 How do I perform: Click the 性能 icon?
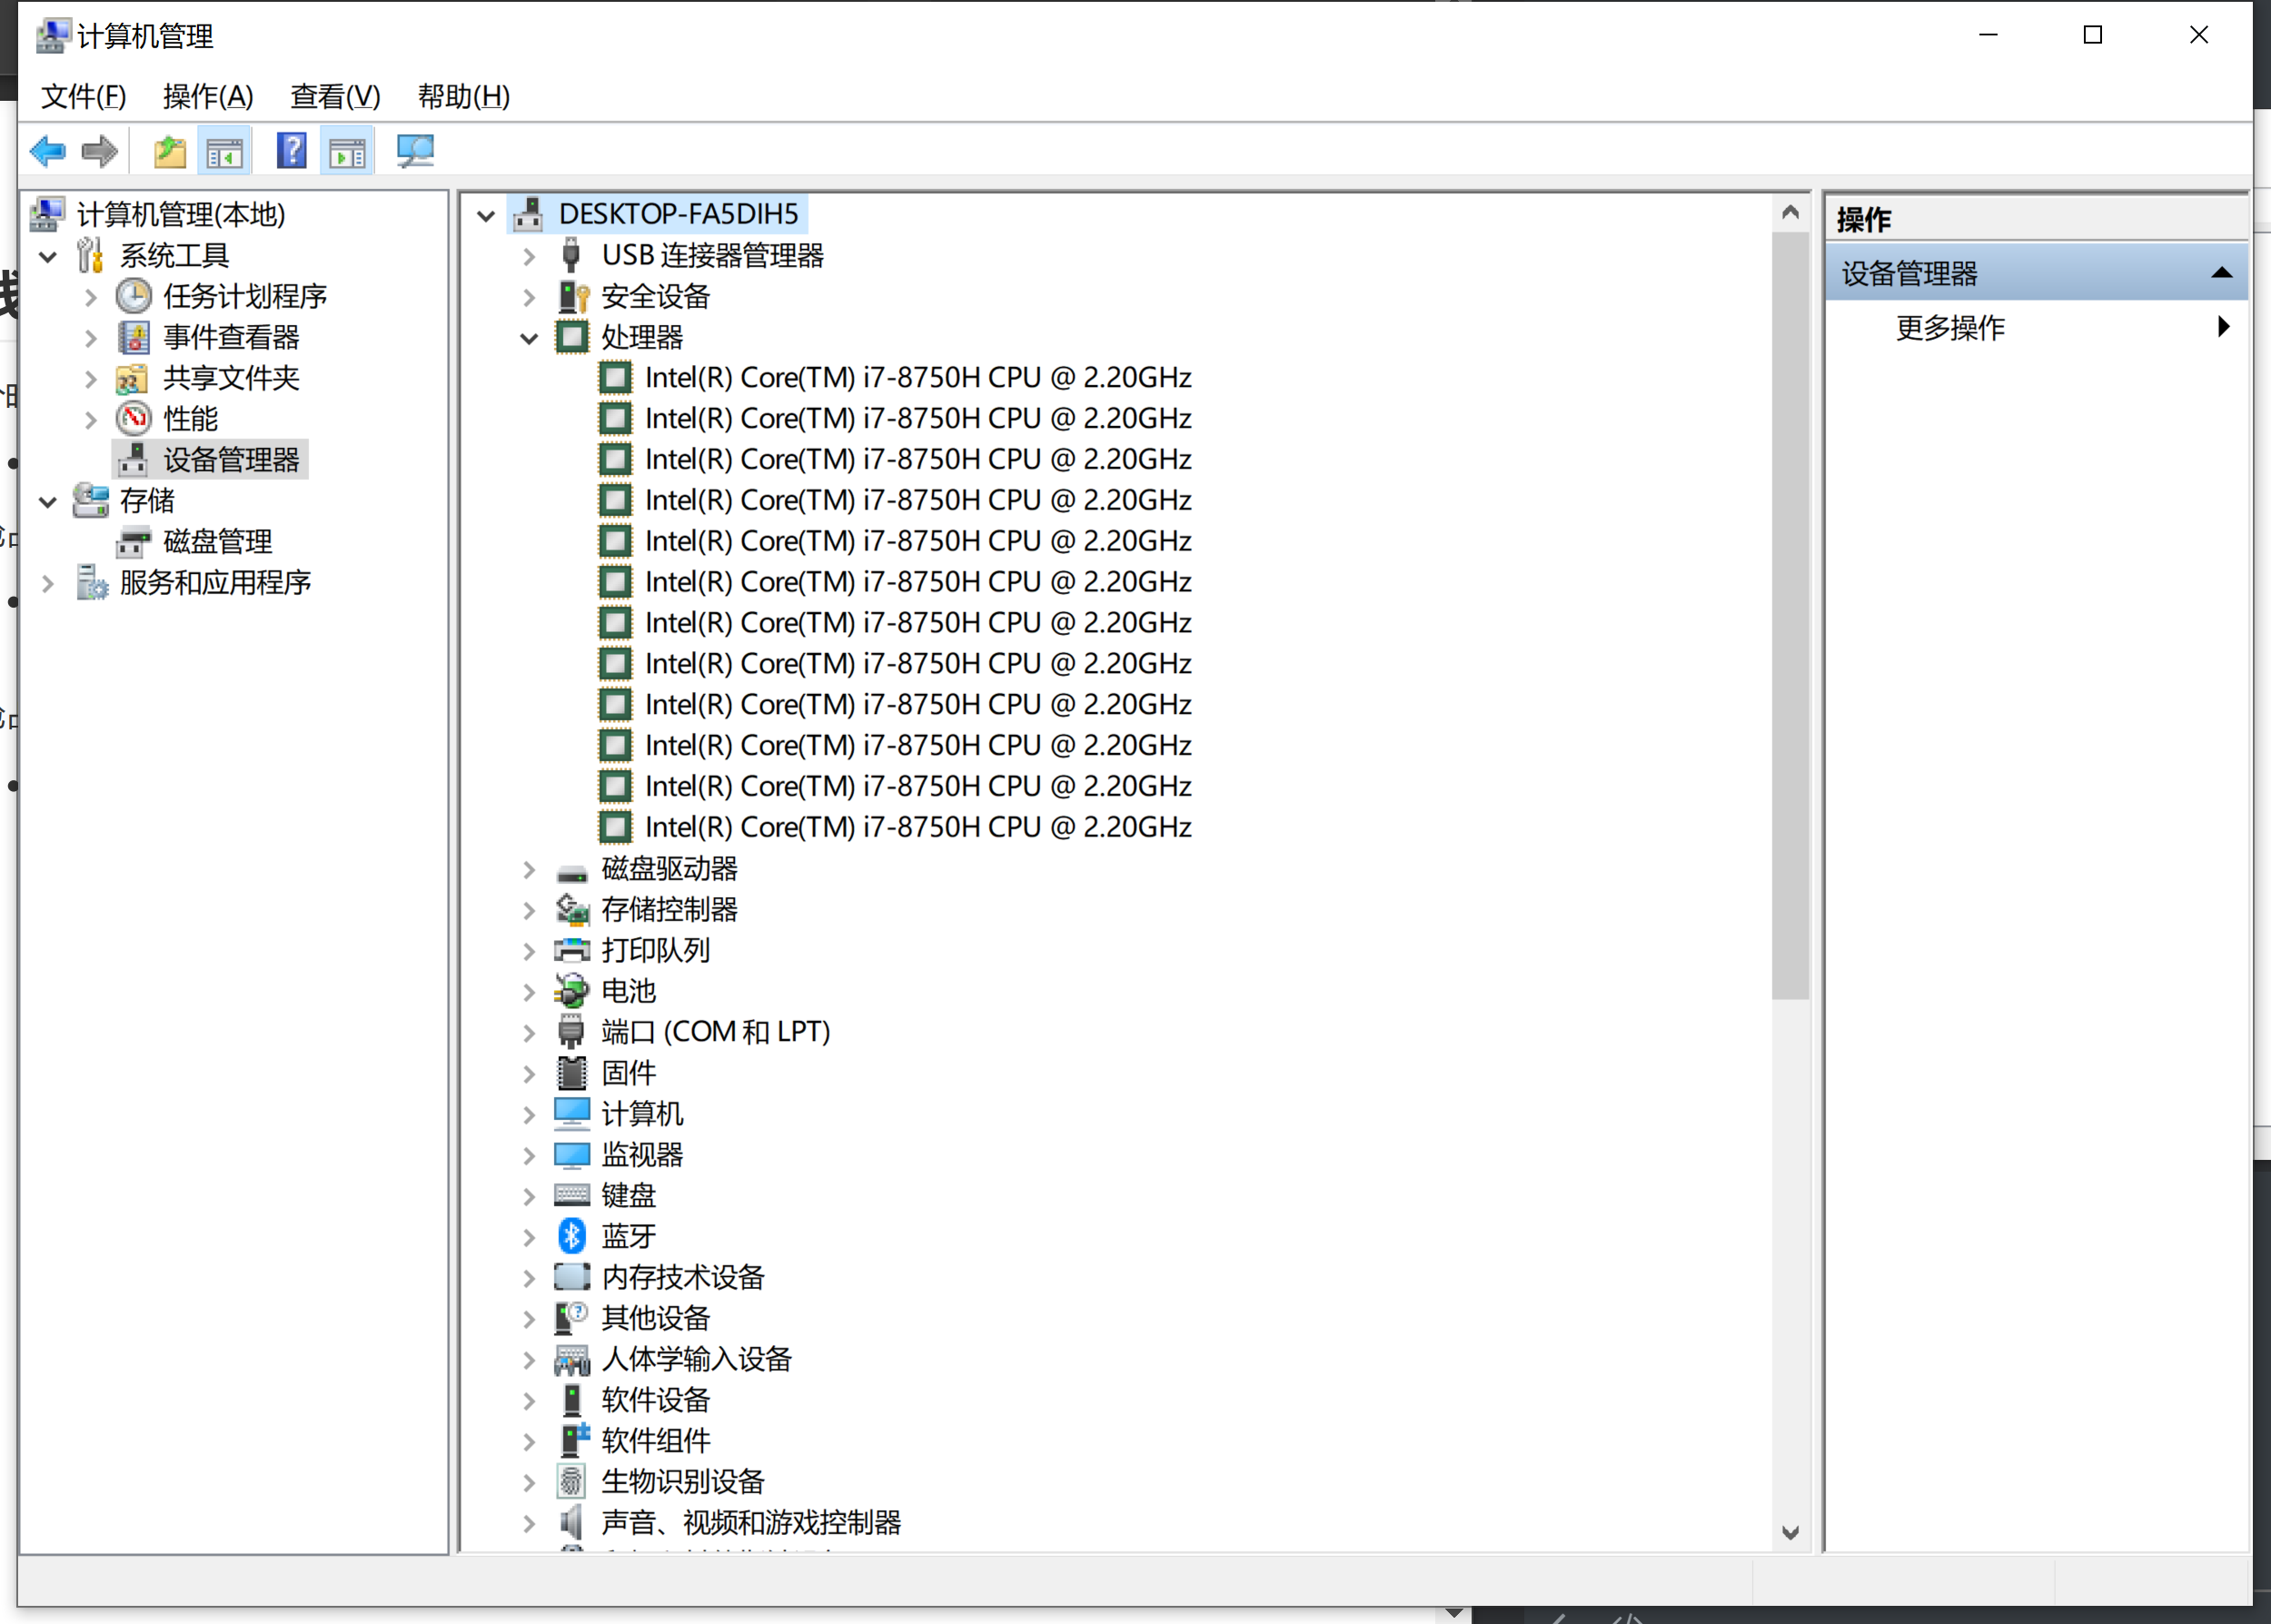click(134, 419)
